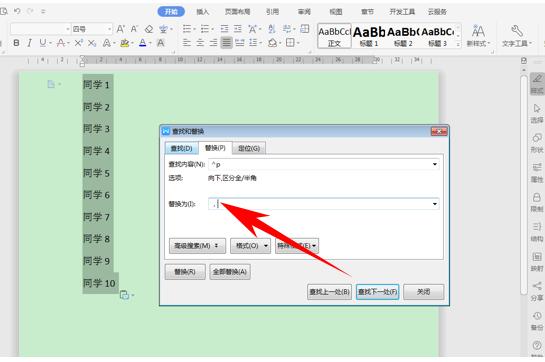
Task: Switch to the 定位(G) tab in dialog
Action: 249,148
